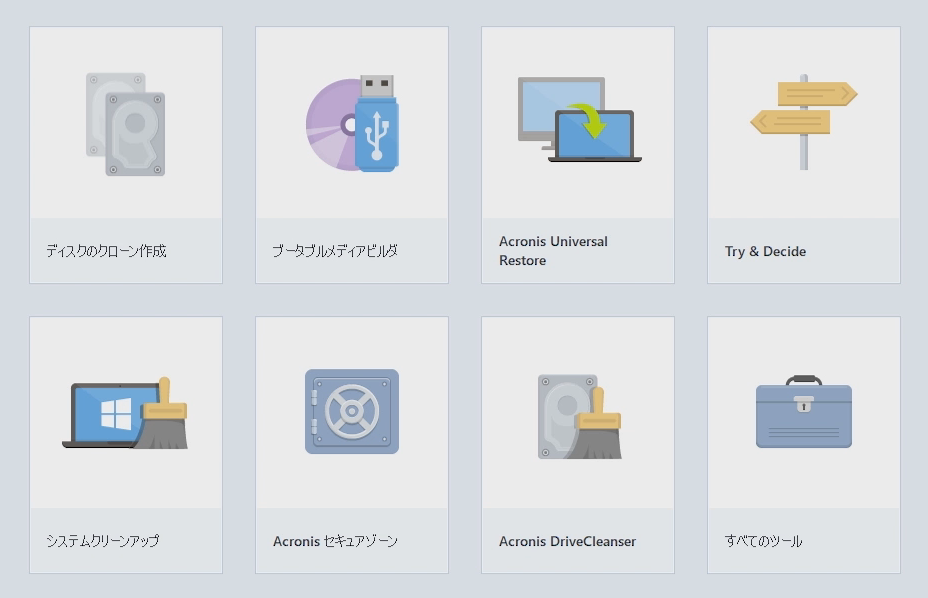Click the blue toolbox icon
This screenshot has height=598, width=928.
tap(804, 412)
